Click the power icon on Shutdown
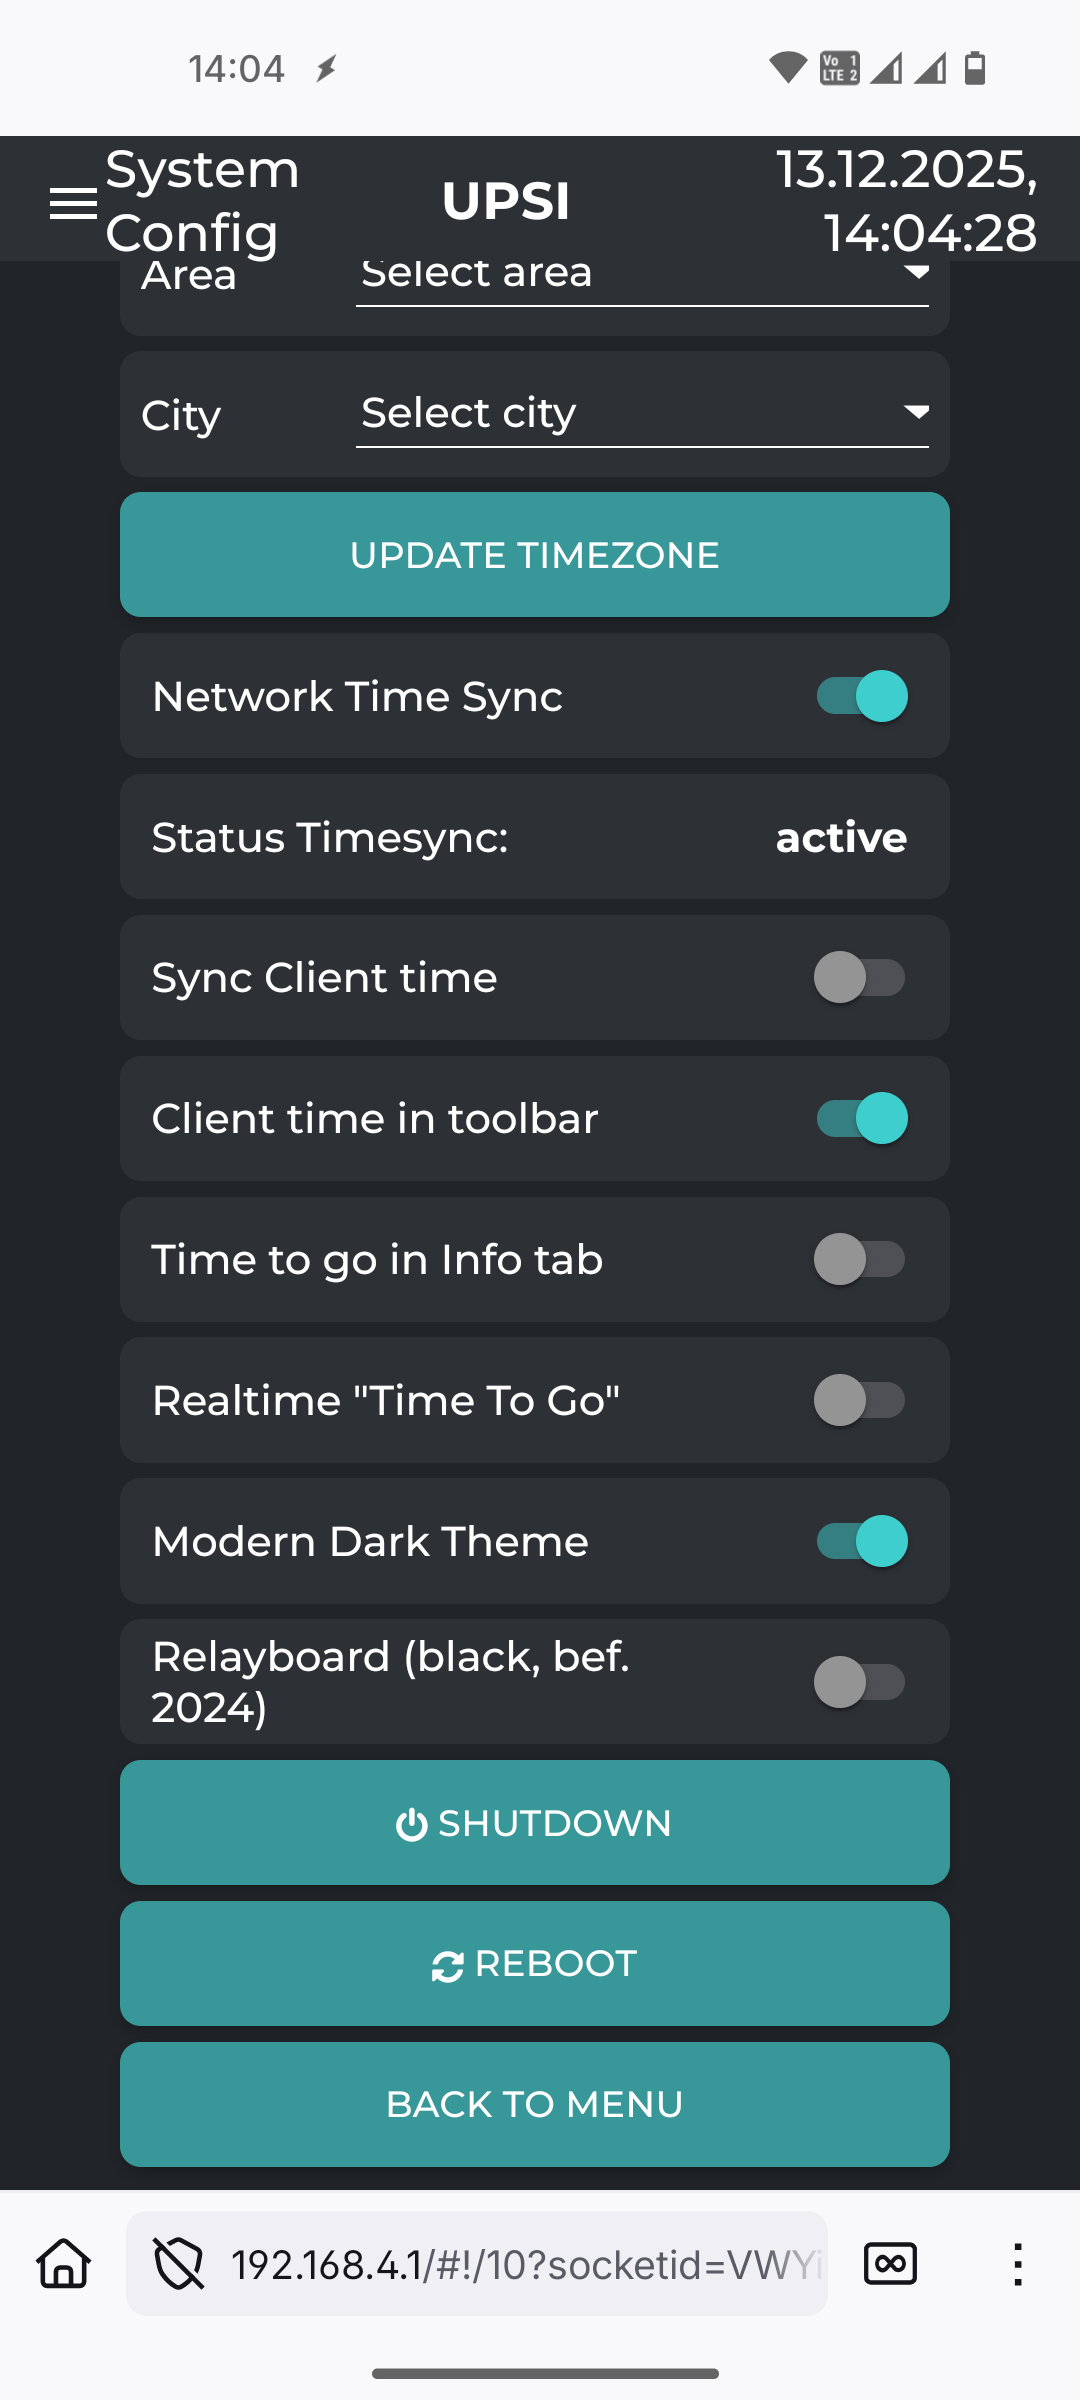1080x2400 pixels. pyautogui.click(x=411, y=1825)
